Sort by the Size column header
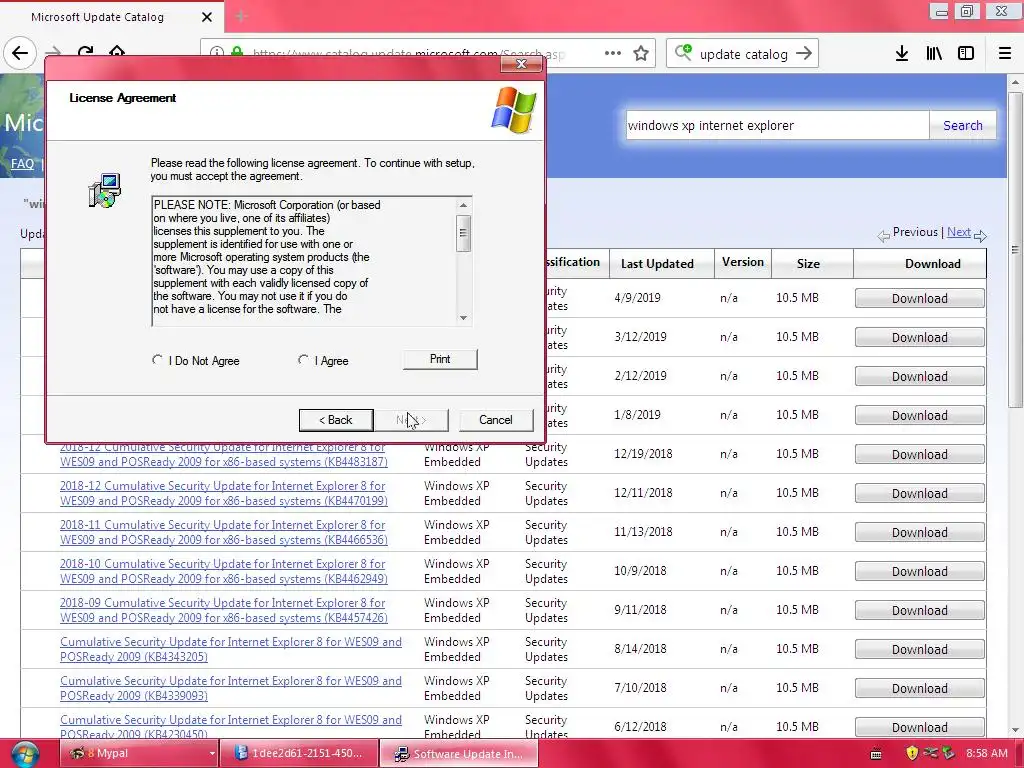Image resolution: width=1024 pixels, height=768 pixels. pos(808,264)
